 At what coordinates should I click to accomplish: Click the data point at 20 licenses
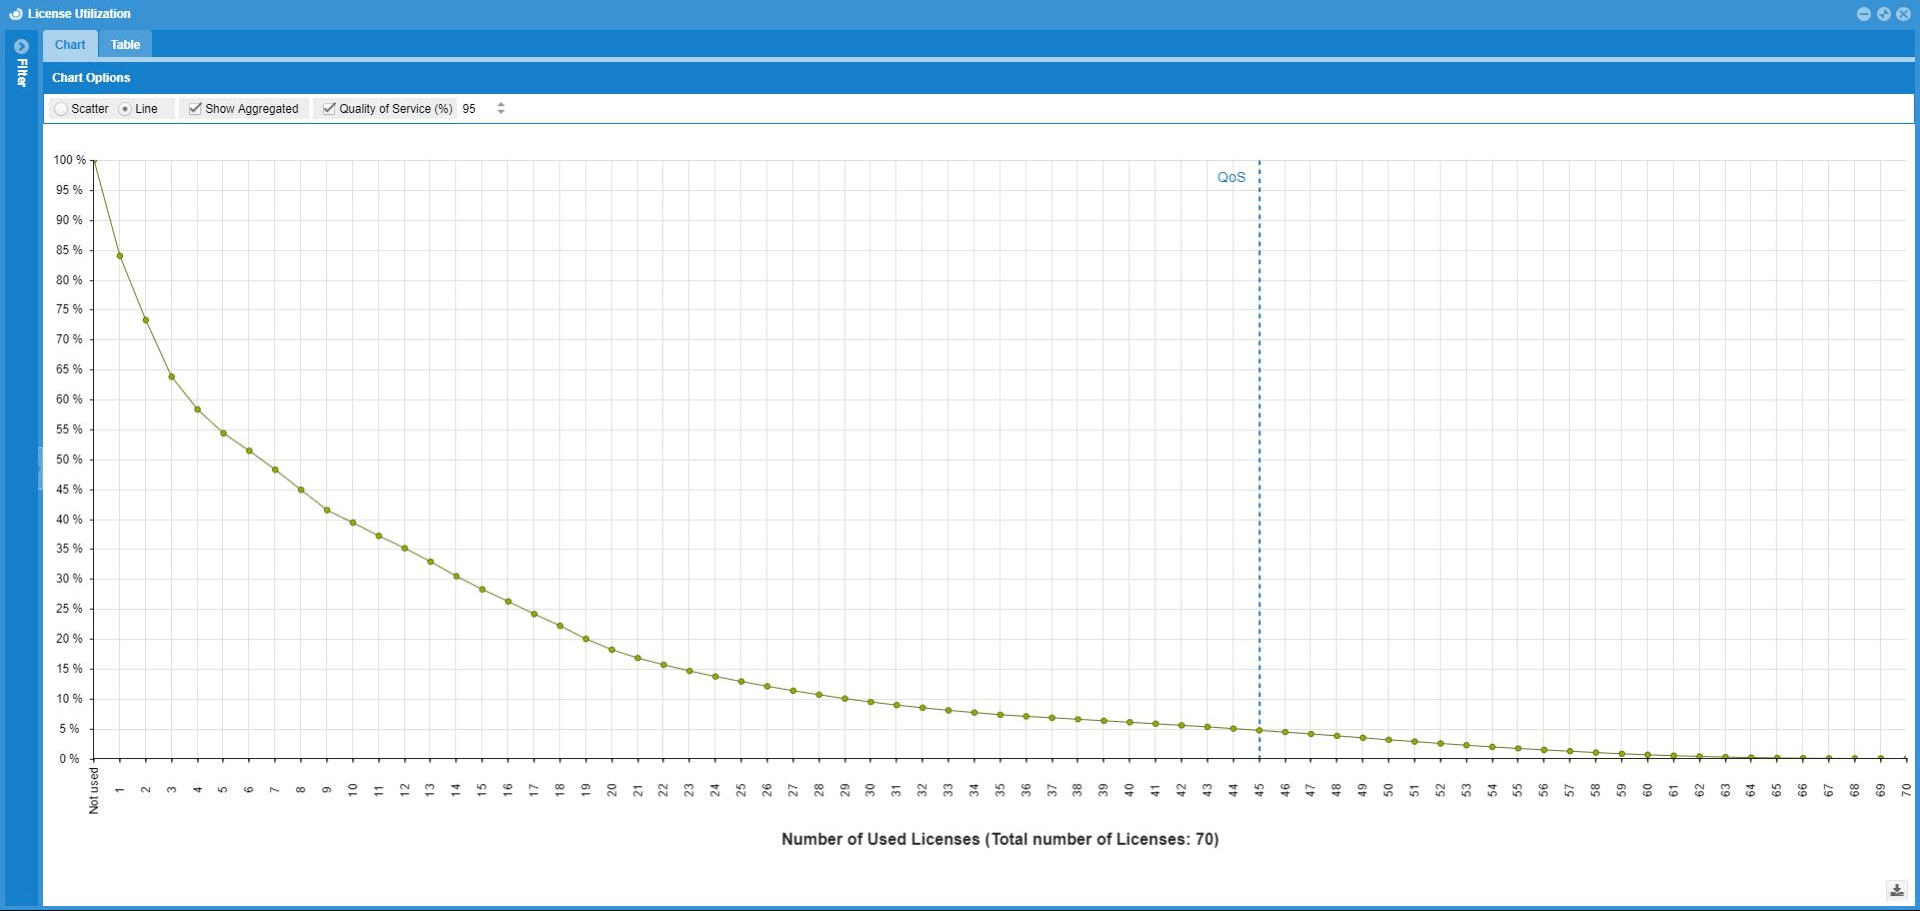(612, 650)
